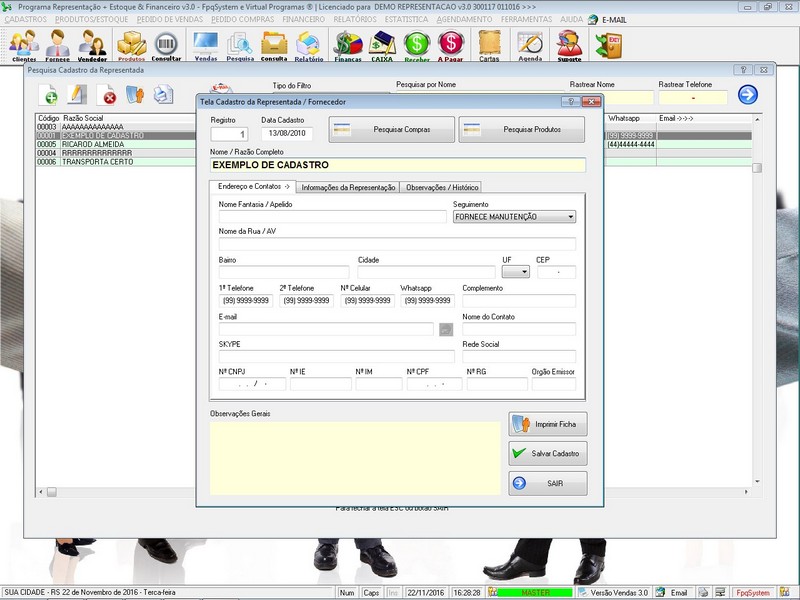800x600 pixels.
Task: Open the FERRAMENTAS menu
Action: (526, 19)
